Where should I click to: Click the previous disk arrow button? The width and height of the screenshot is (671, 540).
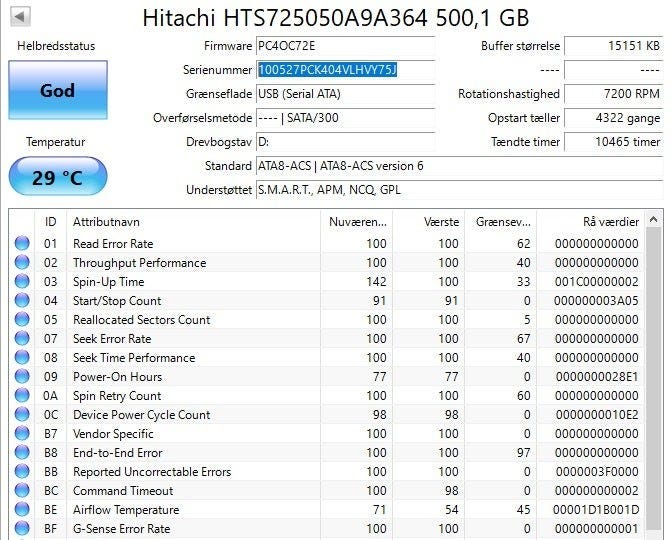pyautogui.click(x=19, y=17)
